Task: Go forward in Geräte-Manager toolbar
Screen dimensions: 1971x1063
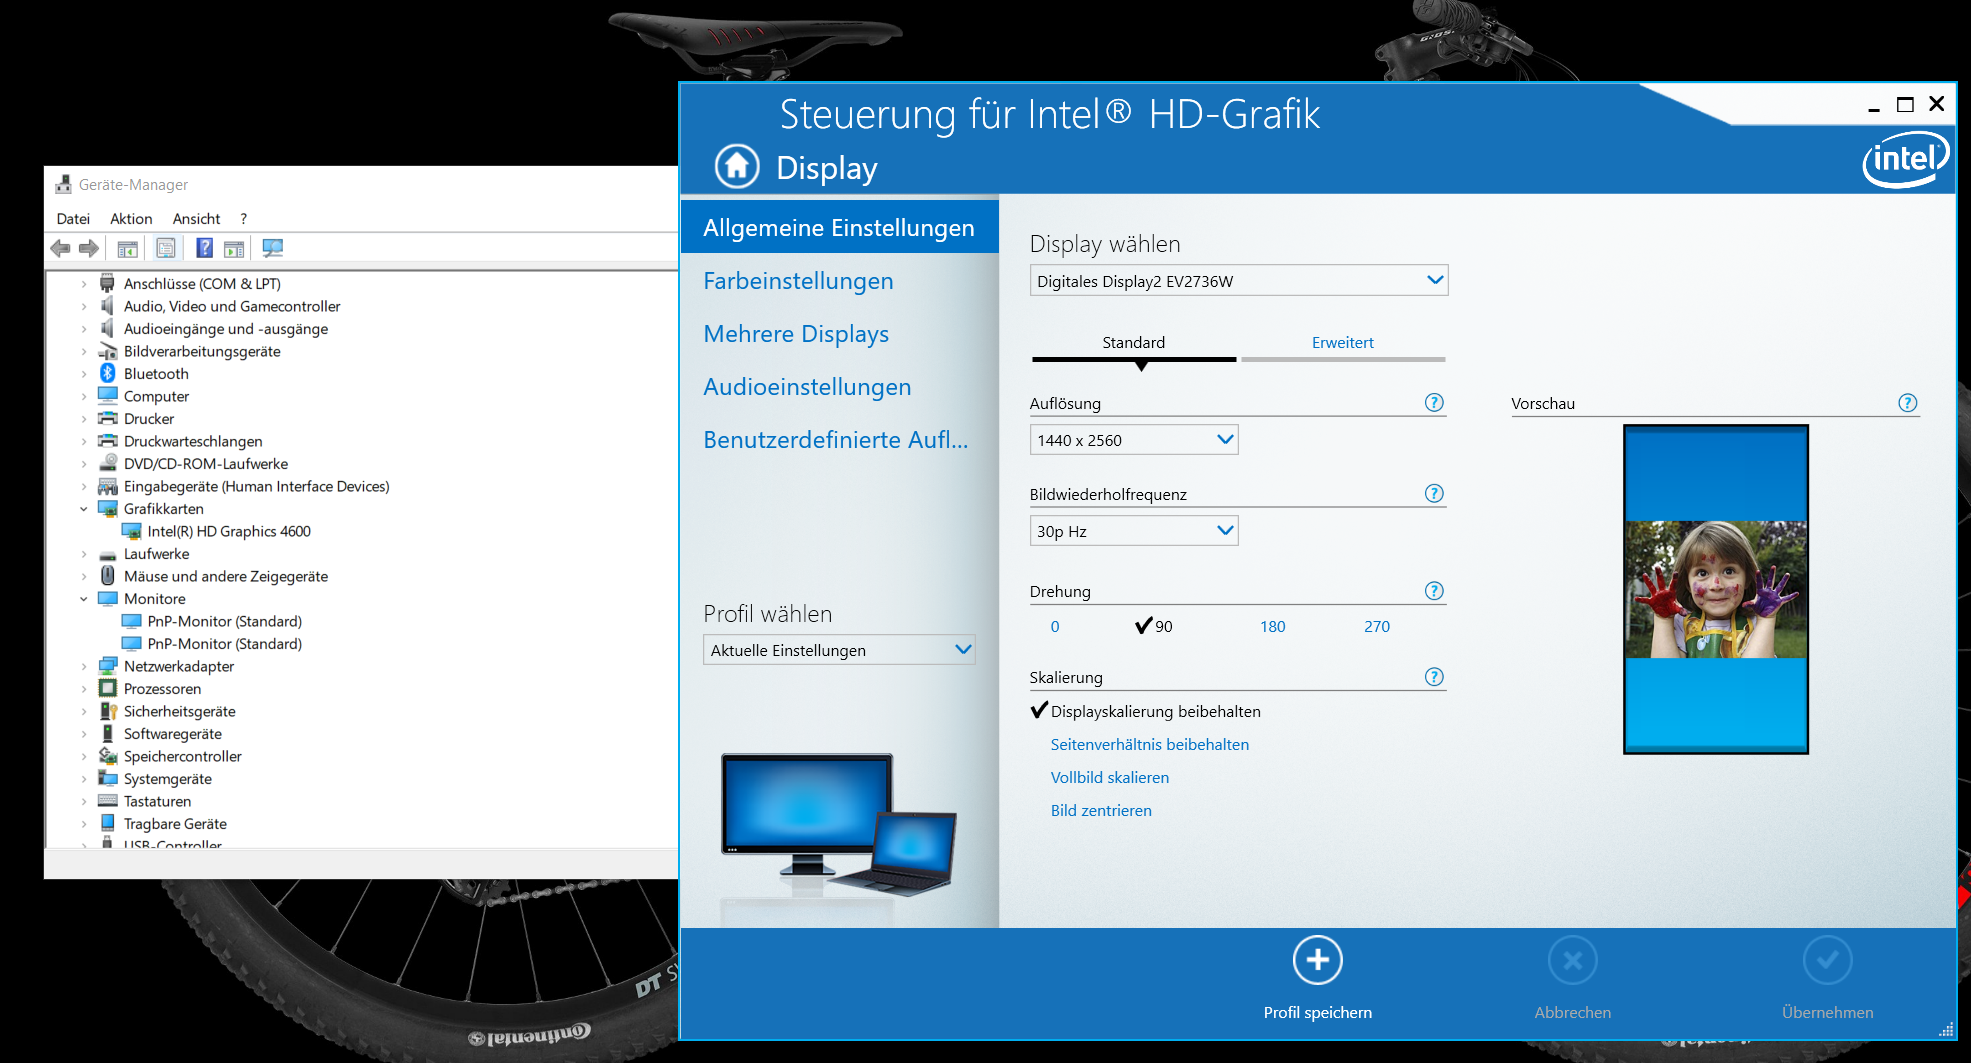Action: point(89,248)
